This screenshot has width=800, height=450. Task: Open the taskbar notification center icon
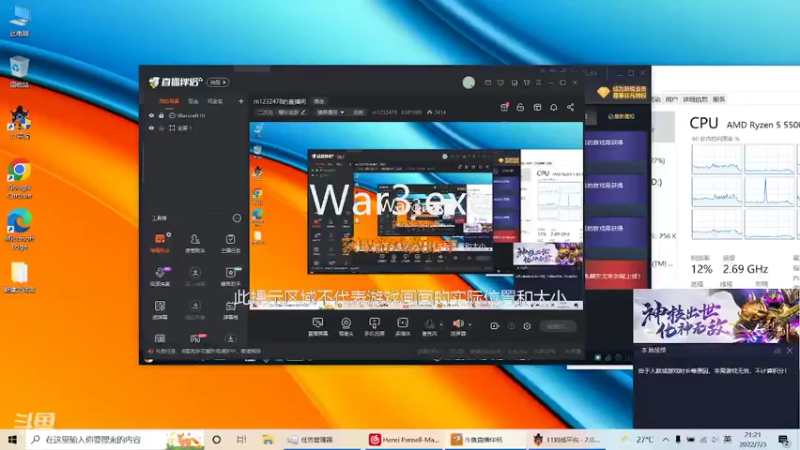tap(784, 439)
